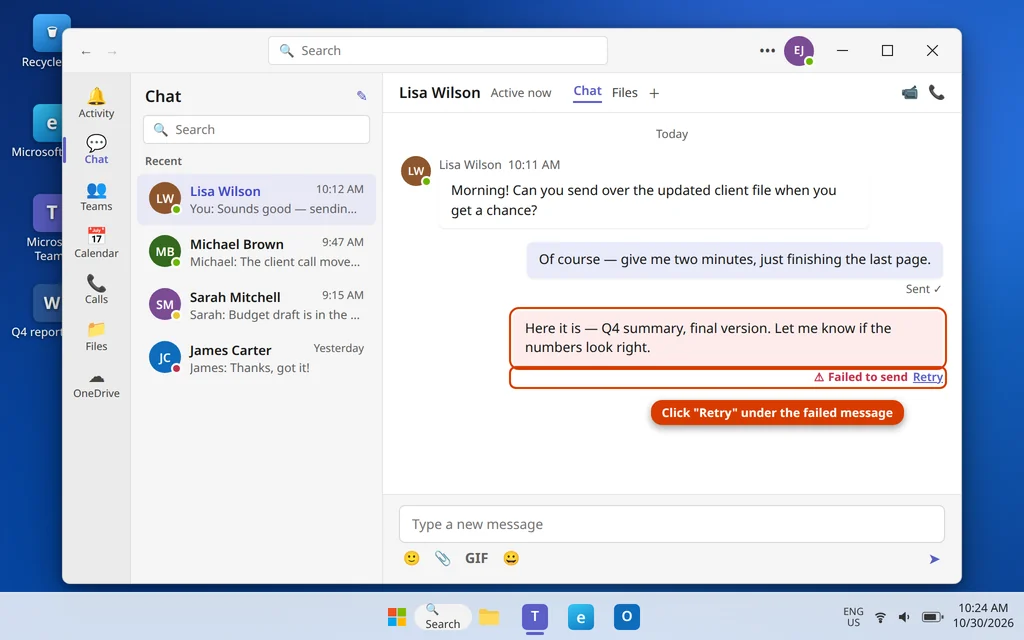Viewport: 1024px width, 640px height.
Task: Open the Michael Brown conversation
Action: 257,252
